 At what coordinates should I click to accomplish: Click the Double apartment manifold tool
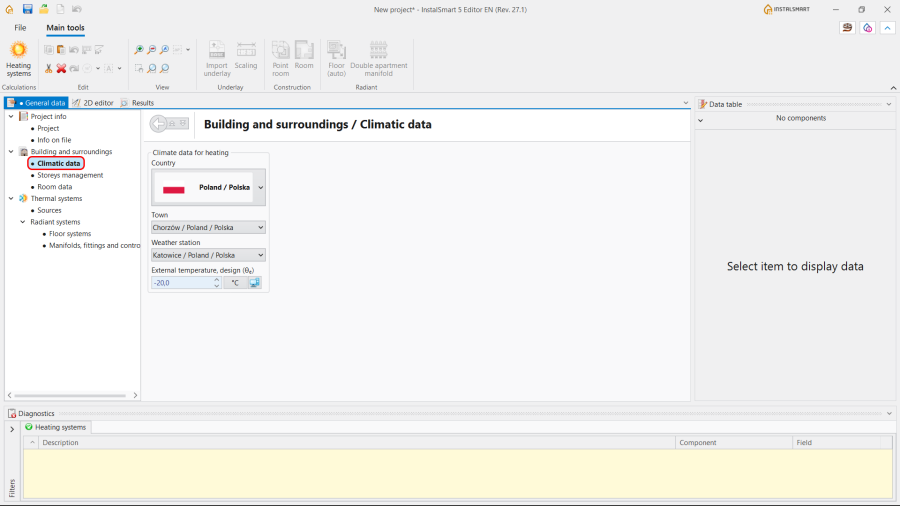[379, 59]
